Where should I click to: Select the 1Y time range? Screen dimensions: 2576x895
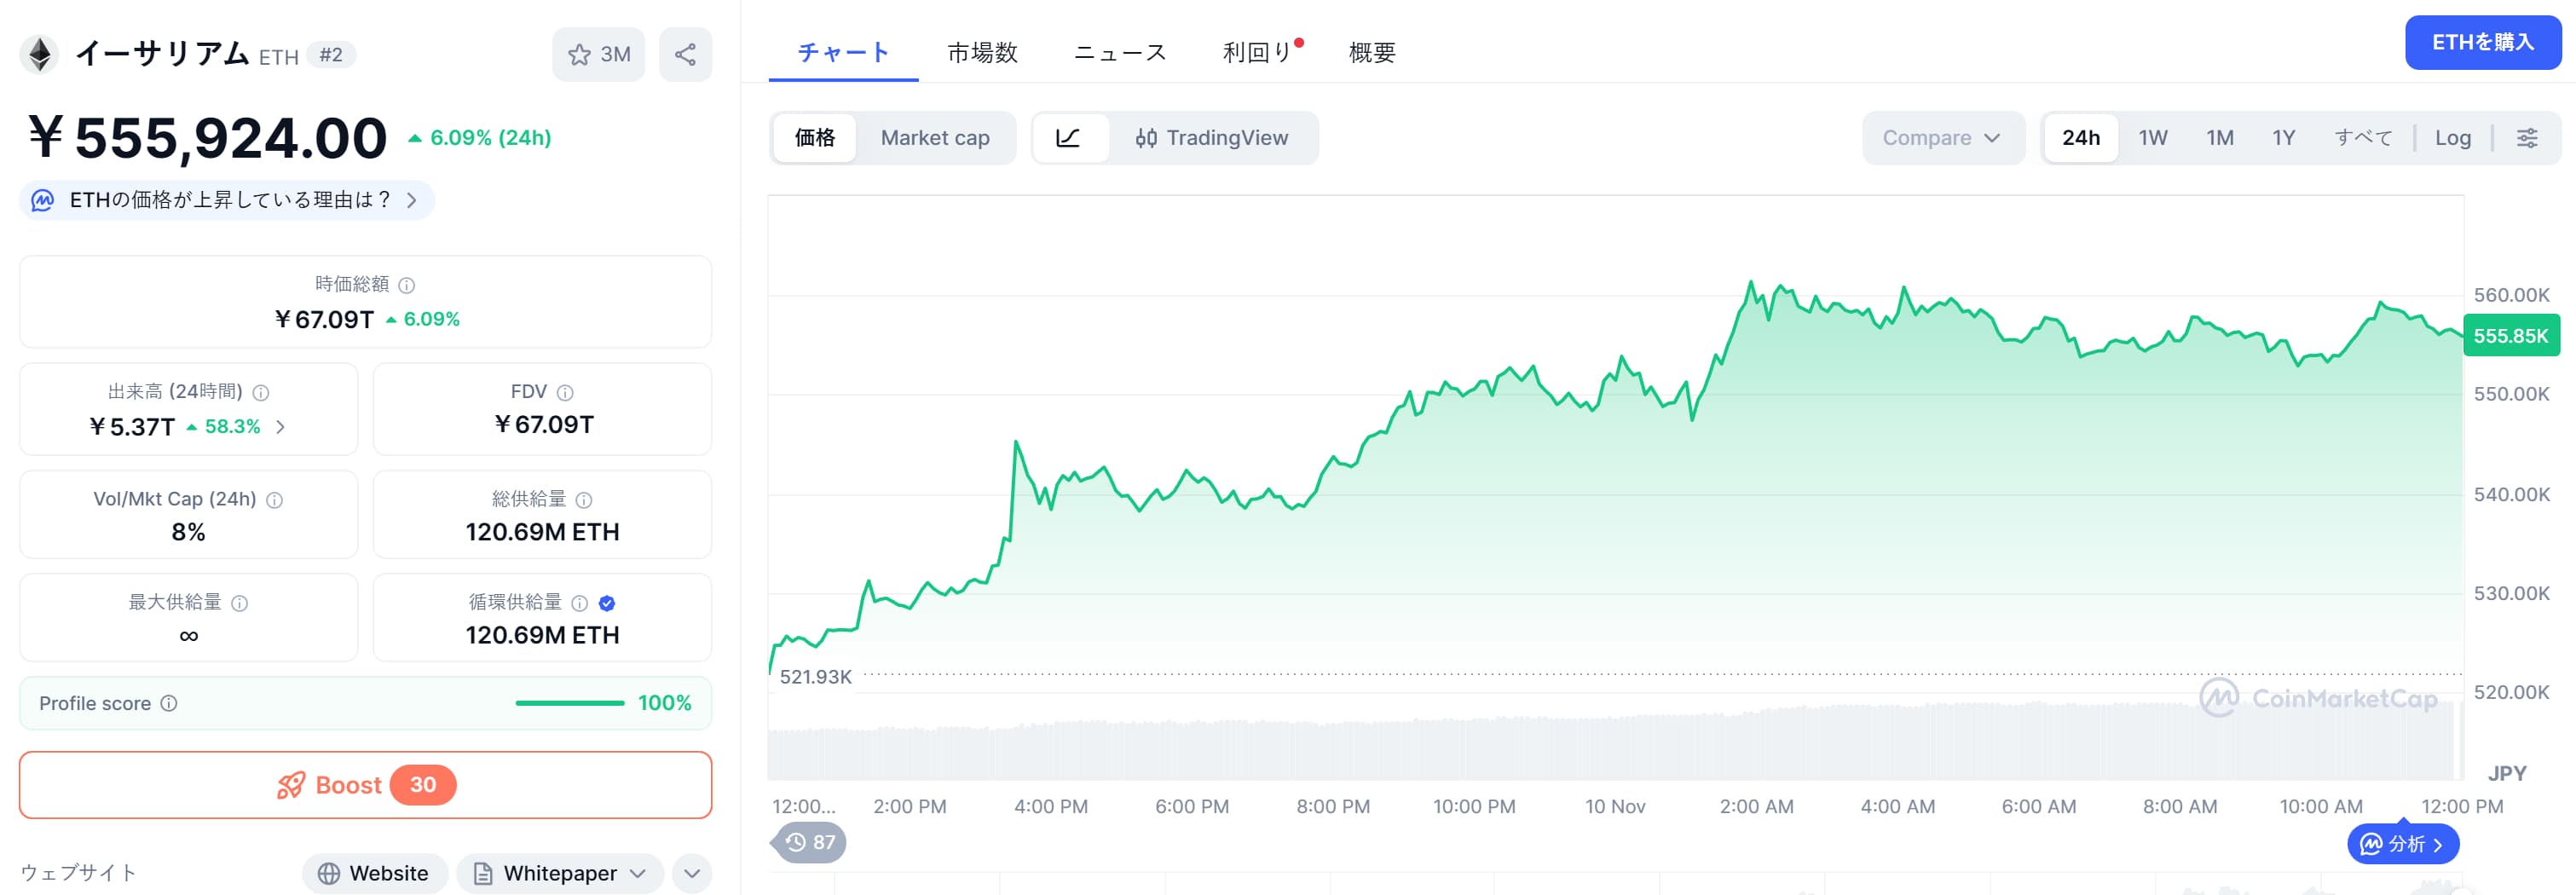click(2283, 138)
